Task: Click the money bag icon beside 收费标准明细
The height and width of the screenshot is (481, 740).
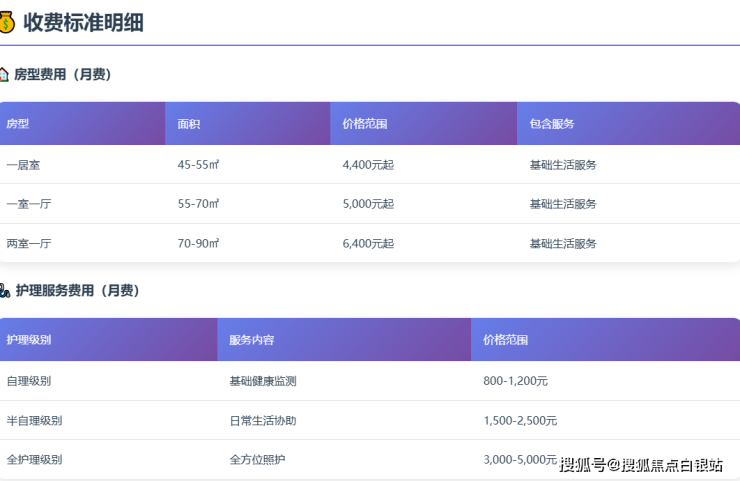Action: click(6, 22)
